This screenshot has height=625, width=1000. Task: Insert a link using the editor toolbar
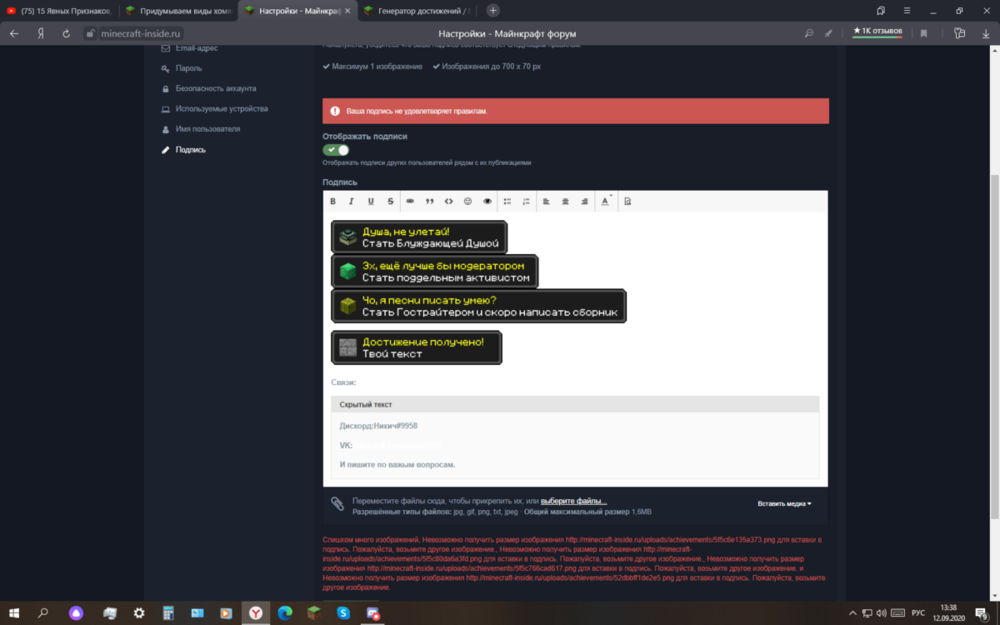click(x=410, y=202)
